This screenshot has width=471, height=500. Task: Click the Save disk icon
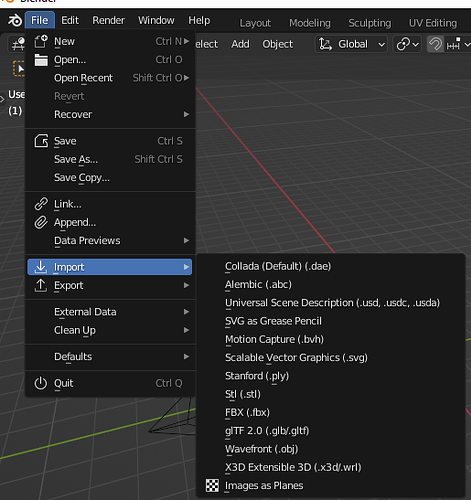tap(41, 141)
